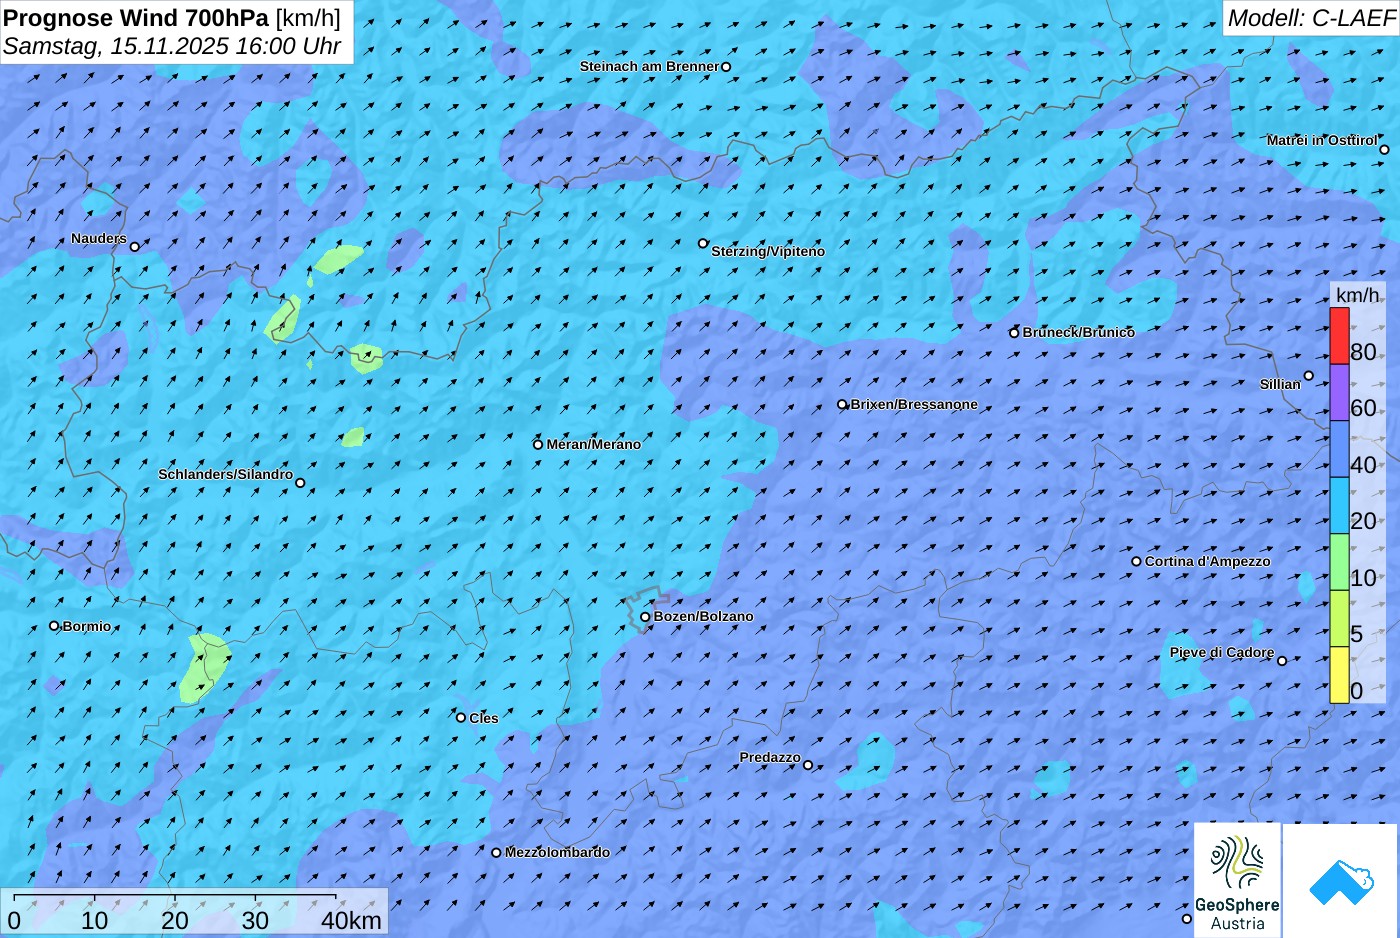
Task: Click the 'Bozen/Bolzano' label text
Action: point(704,616)
